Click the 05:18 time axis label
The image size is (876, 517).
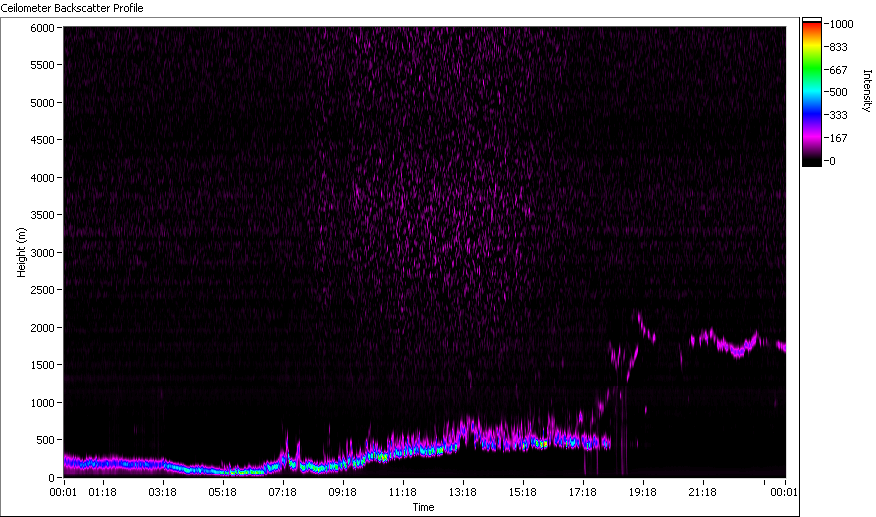pos(222,492)
